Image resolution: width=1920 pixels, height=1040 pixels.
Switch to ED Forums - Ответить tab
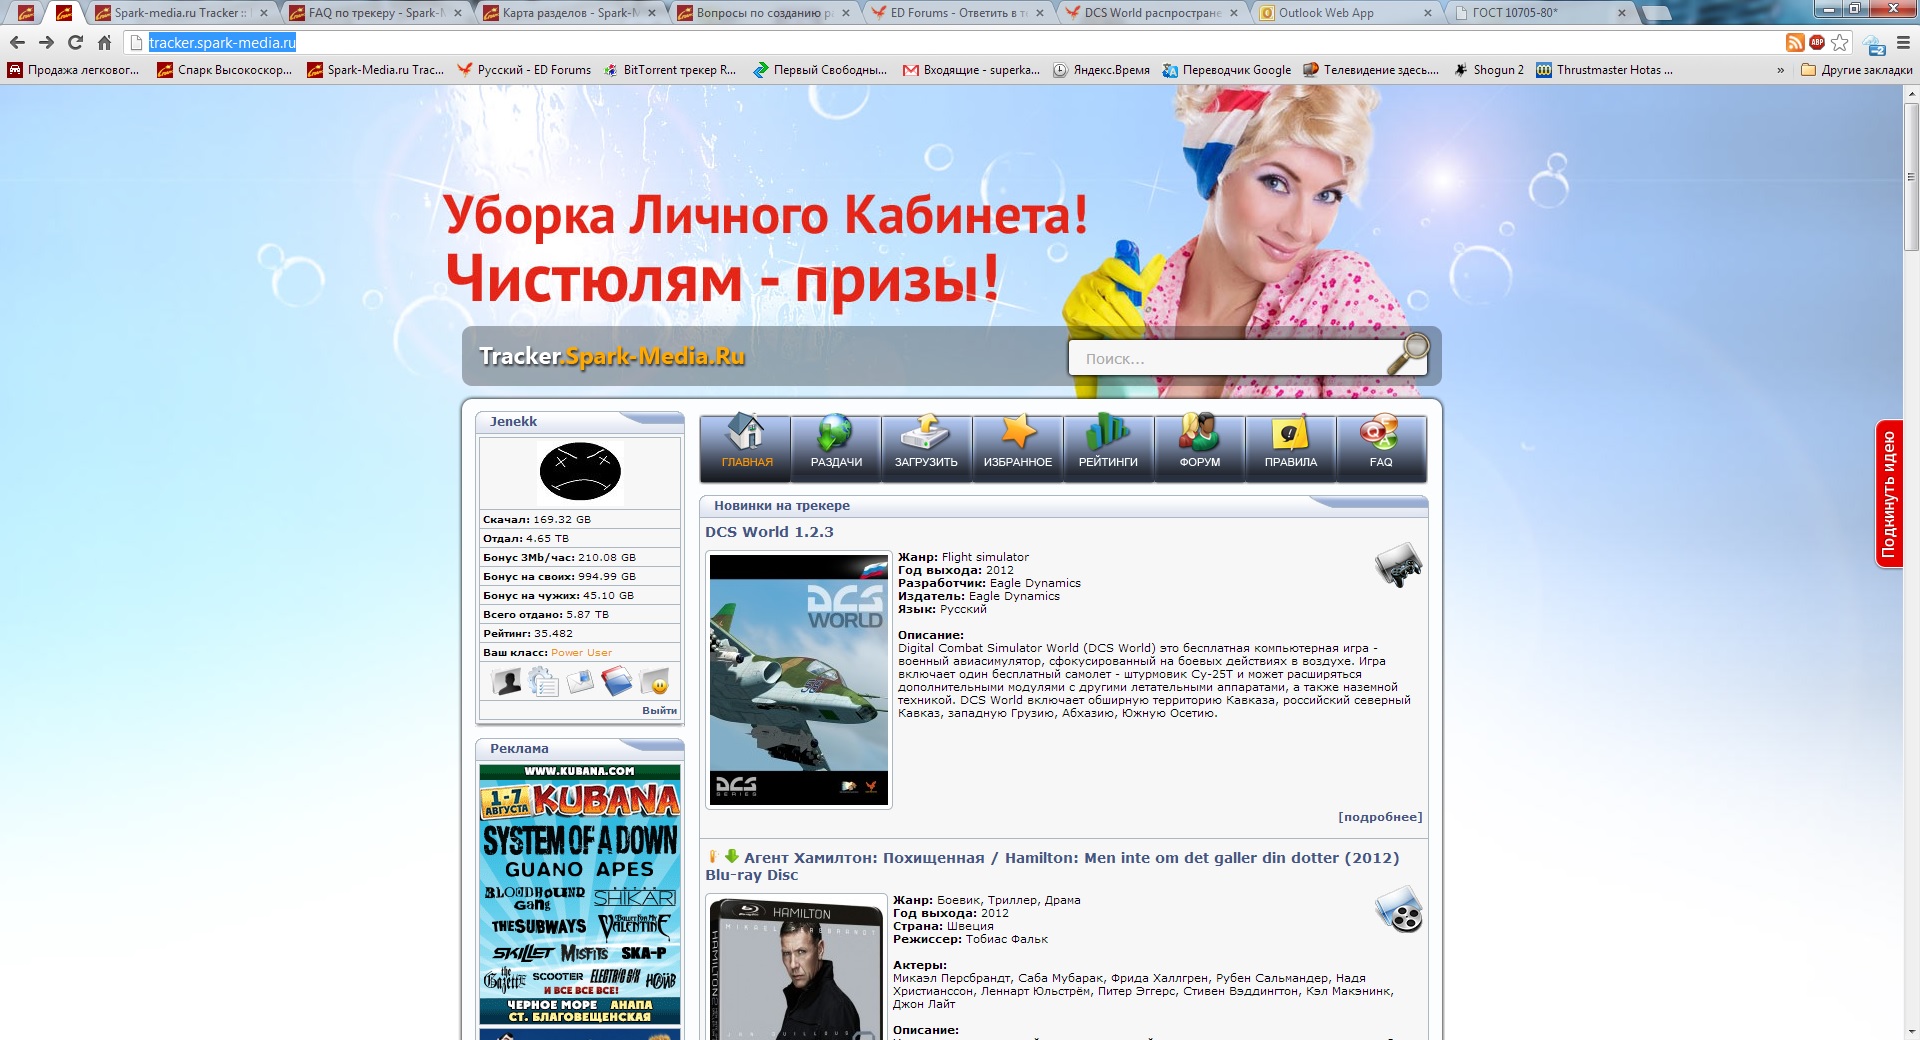click(958, 13)
